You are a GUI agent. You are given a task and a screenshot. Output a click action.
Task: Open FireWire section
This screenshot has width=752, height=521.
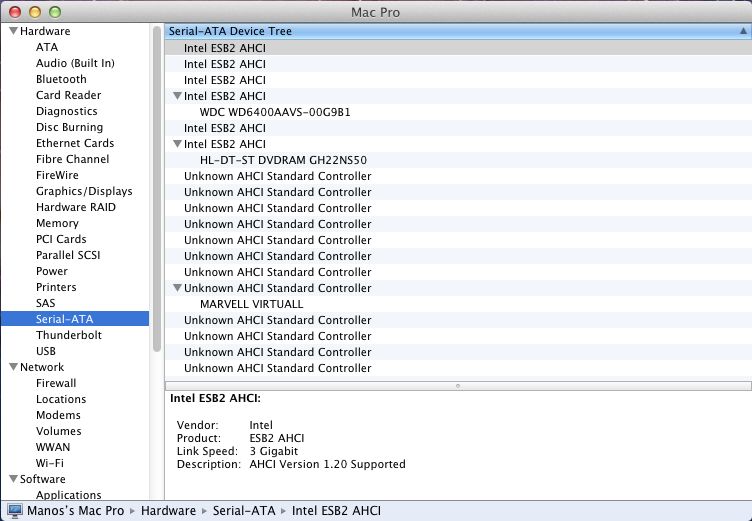(57, 175)
